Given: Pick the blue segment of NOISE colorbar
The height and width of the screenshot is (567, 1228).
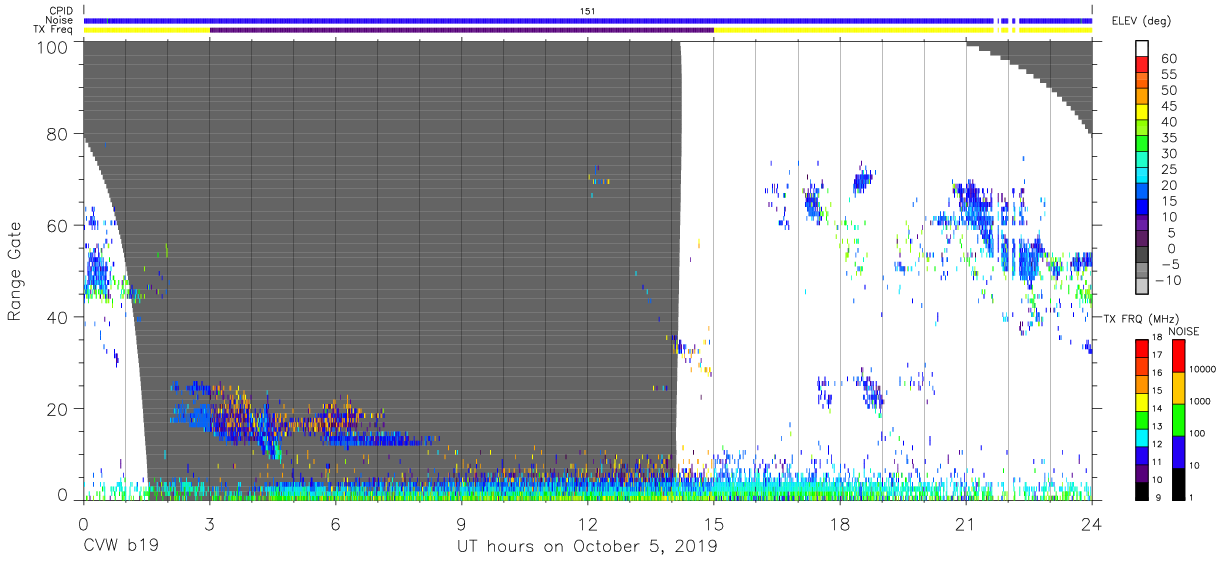Looking at the screenshot, I should [1178, 451].
